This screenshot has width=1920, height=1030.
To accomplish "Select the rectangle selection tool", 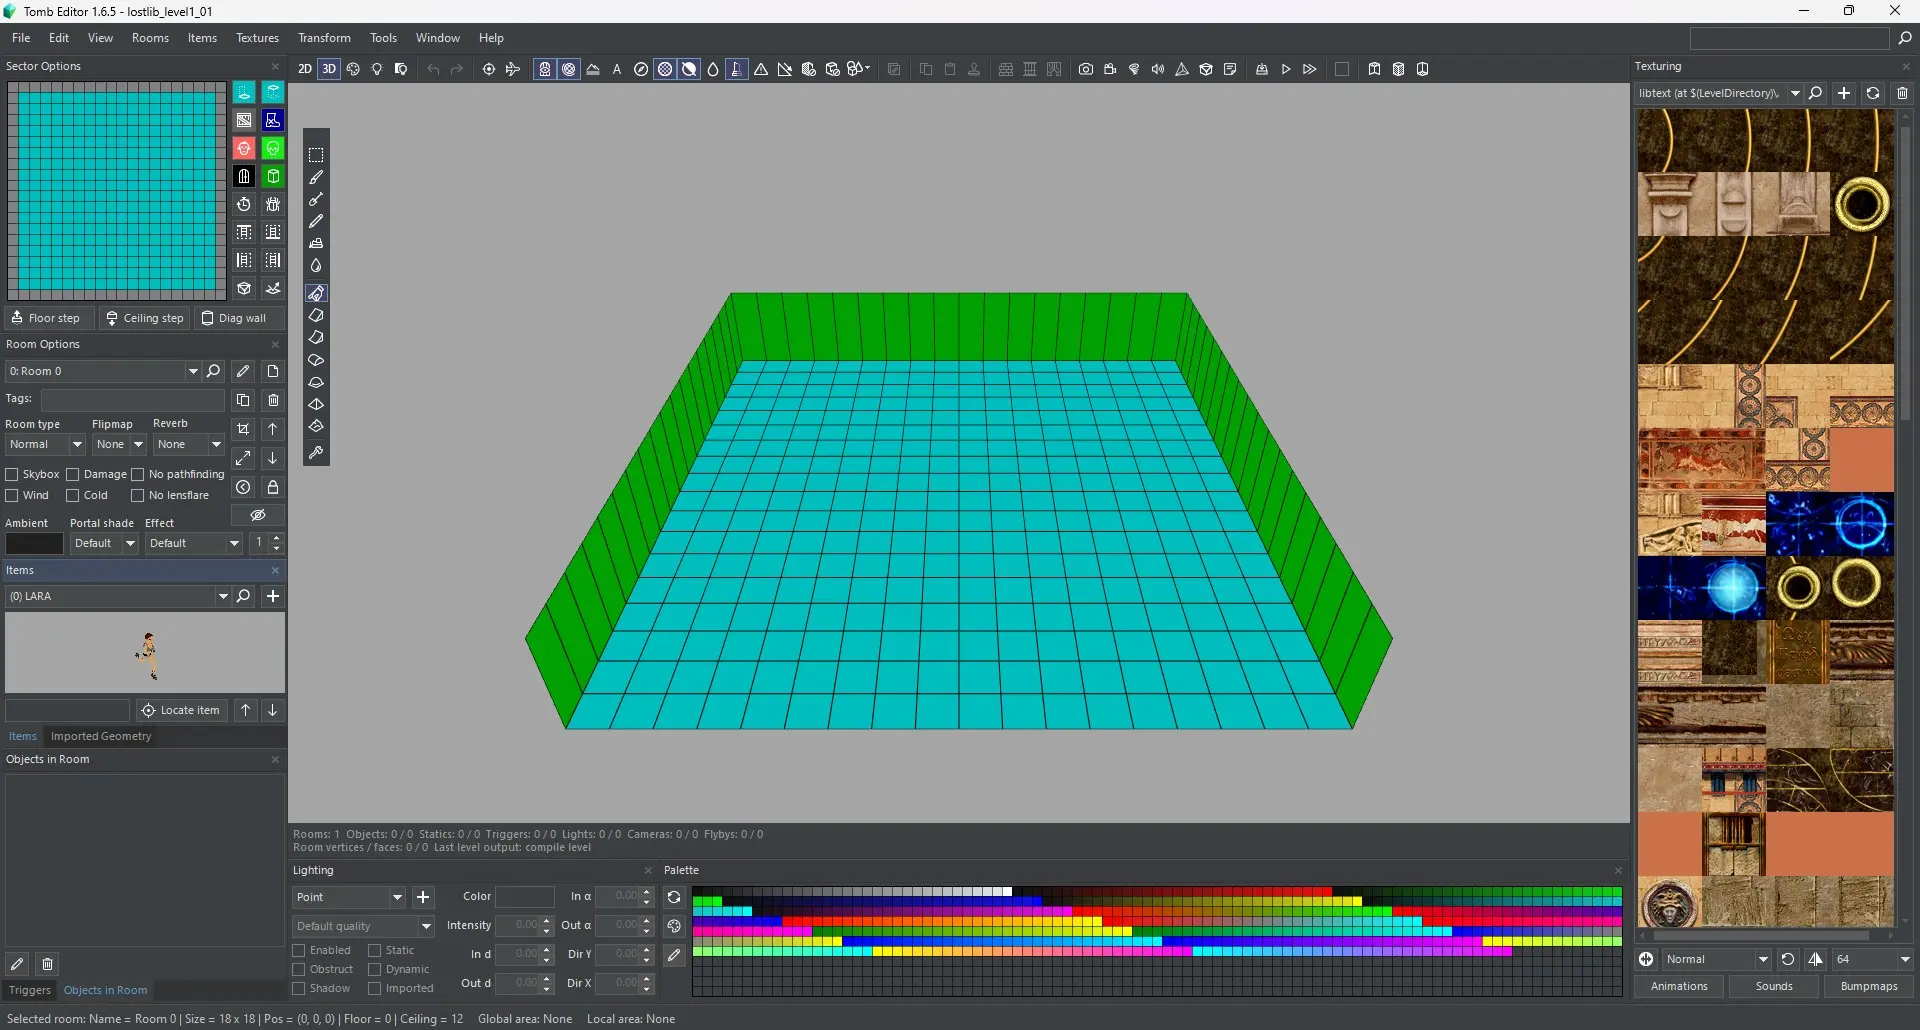I will pos(316,155).
